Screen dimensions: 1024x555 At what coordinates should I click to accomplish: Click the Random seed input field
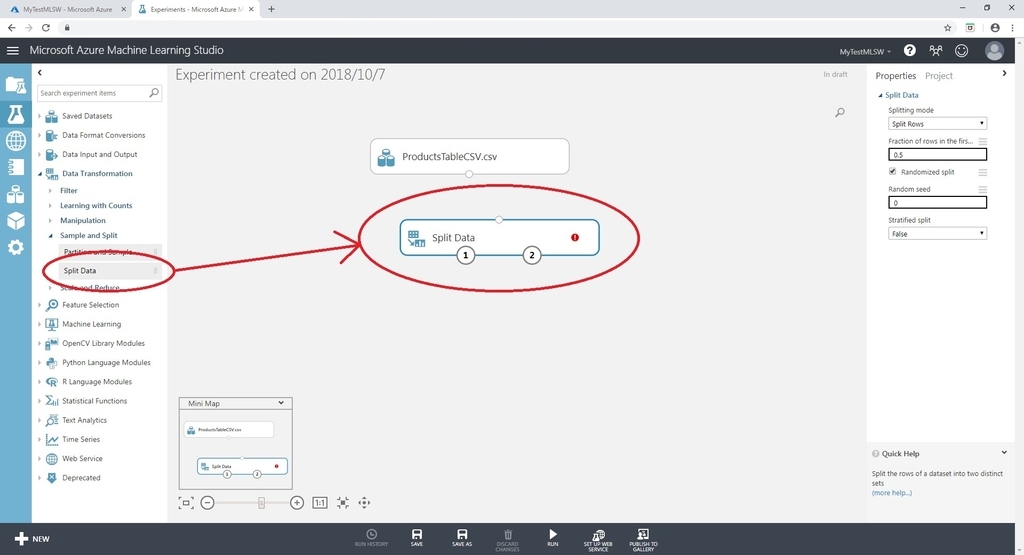(x=937, y=202)
